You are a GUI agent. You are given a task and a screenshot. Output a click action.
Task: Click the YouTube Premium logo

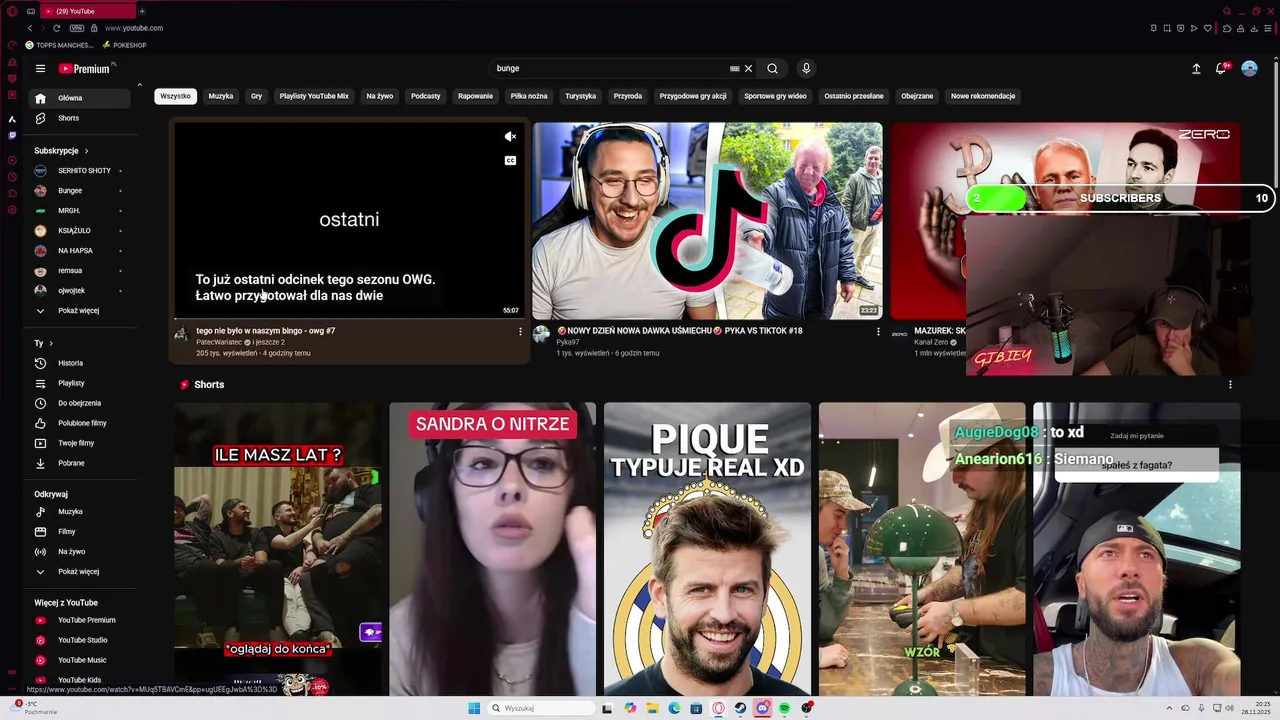[x=84, y=69]
